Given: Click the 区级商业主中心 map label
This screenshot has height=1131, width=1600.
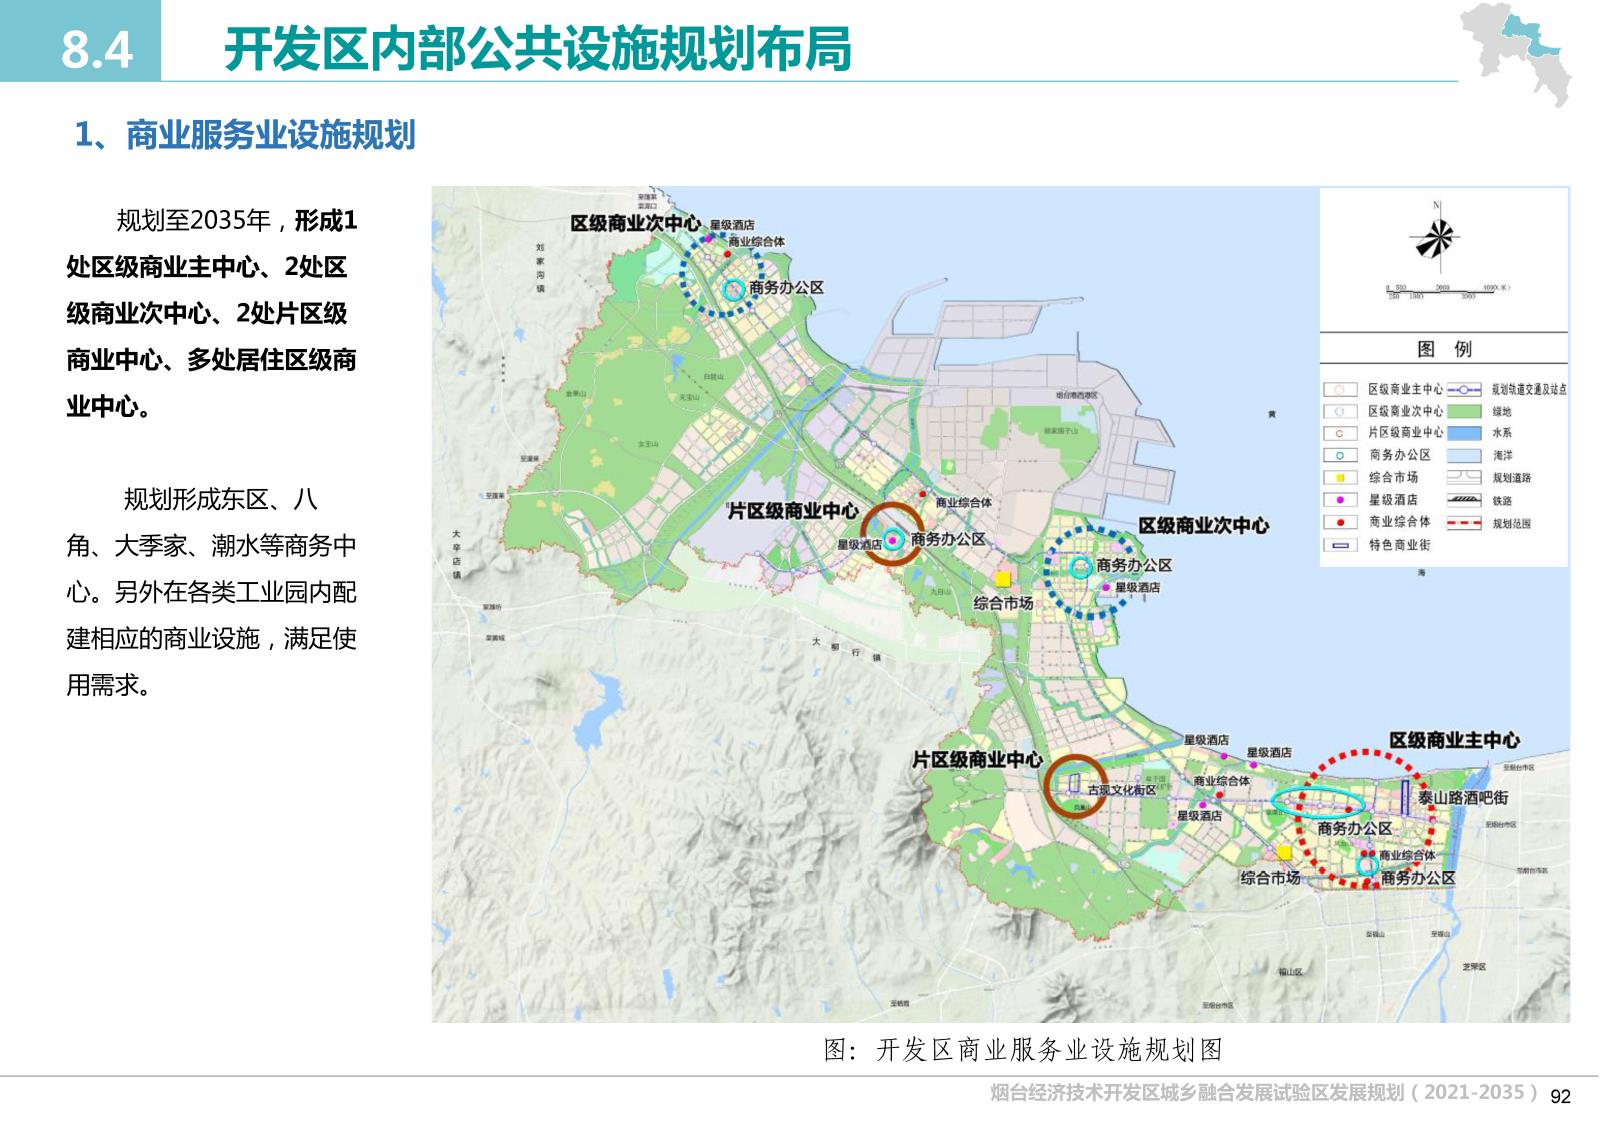Looking at the screenshot, I should 1454,741.
